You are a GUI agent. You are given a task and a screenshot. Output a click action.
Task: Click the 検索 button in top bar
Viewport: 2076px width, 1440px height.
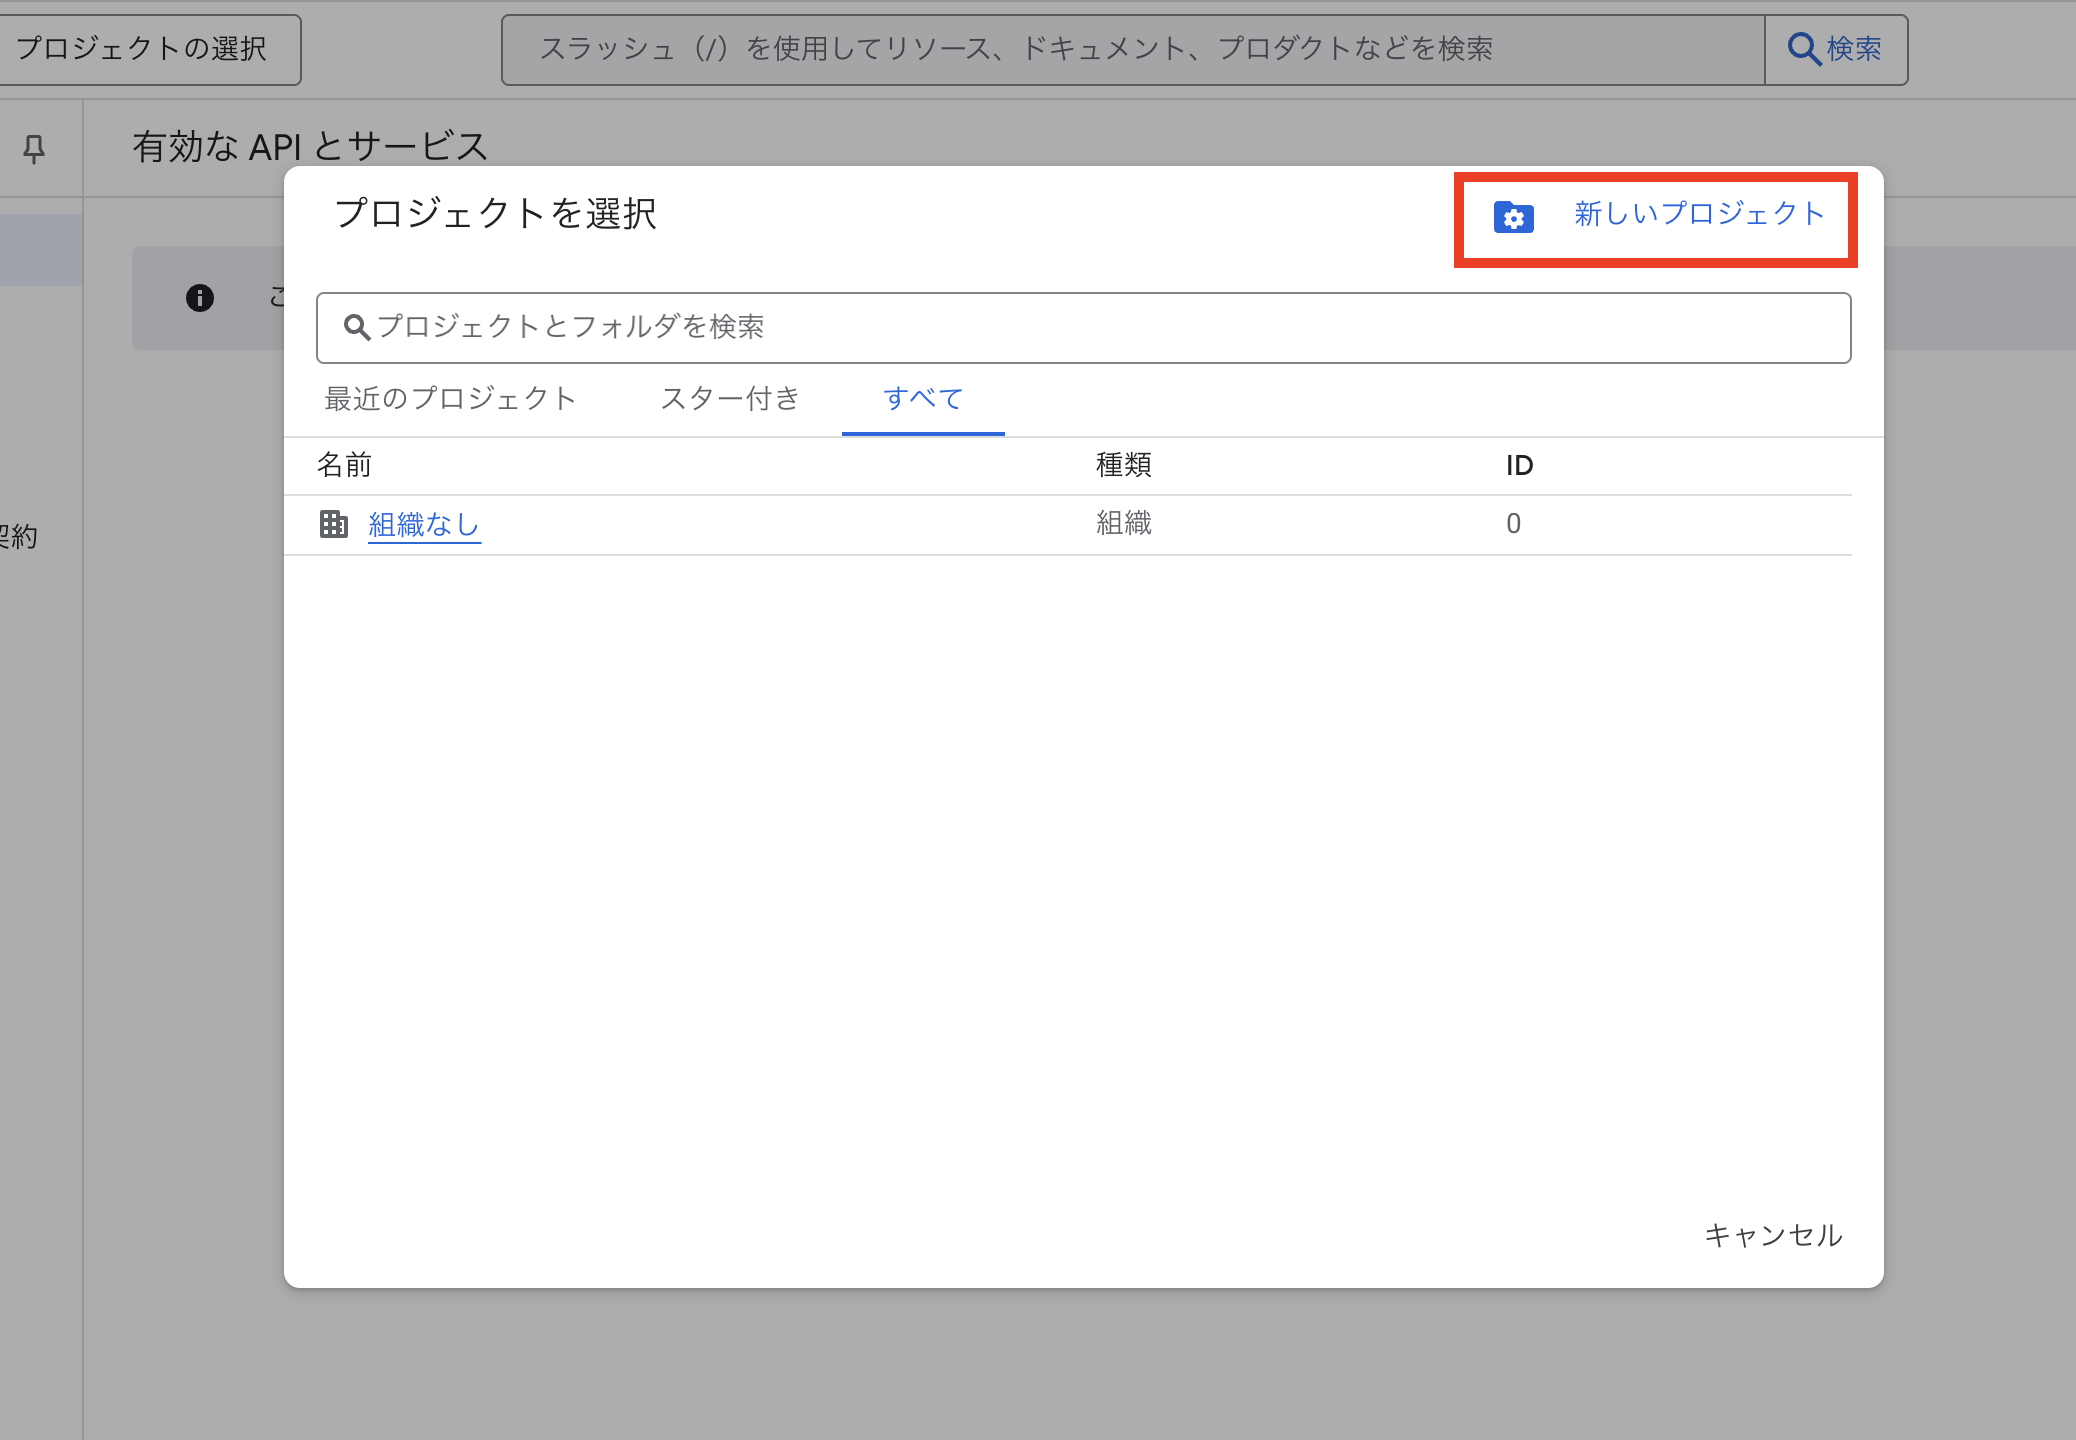(x=1835, y=49)
